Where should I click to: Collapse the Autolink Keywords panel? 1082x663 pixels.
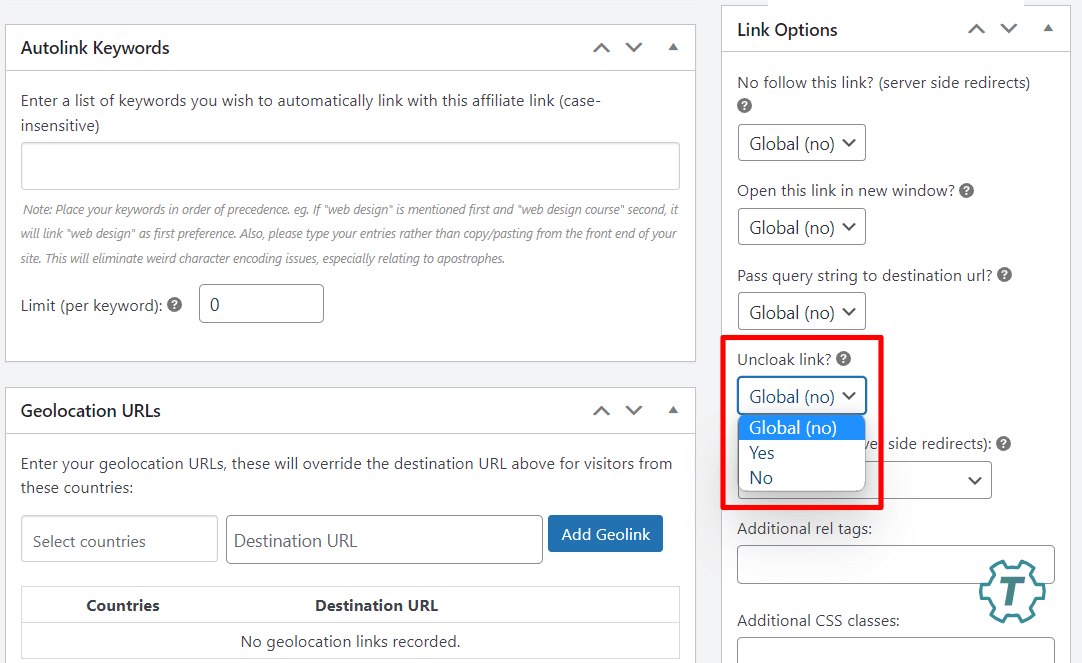pos(673,47)
